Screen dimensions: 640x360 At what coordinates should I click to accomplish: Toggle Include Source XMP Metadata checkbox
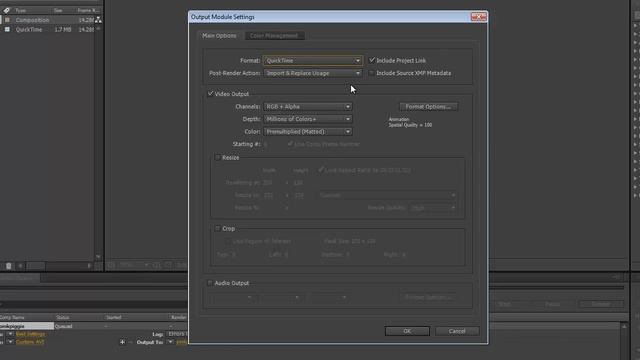[x=372, y=73]
